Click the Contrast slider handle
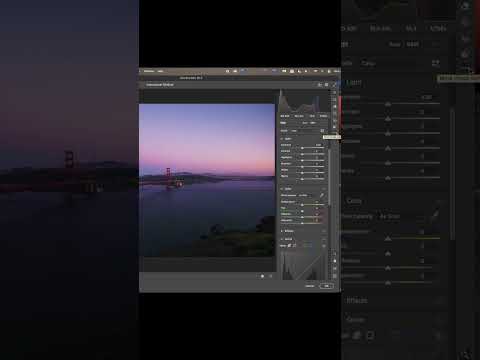480x360 pixels. [x=302, y=154]
